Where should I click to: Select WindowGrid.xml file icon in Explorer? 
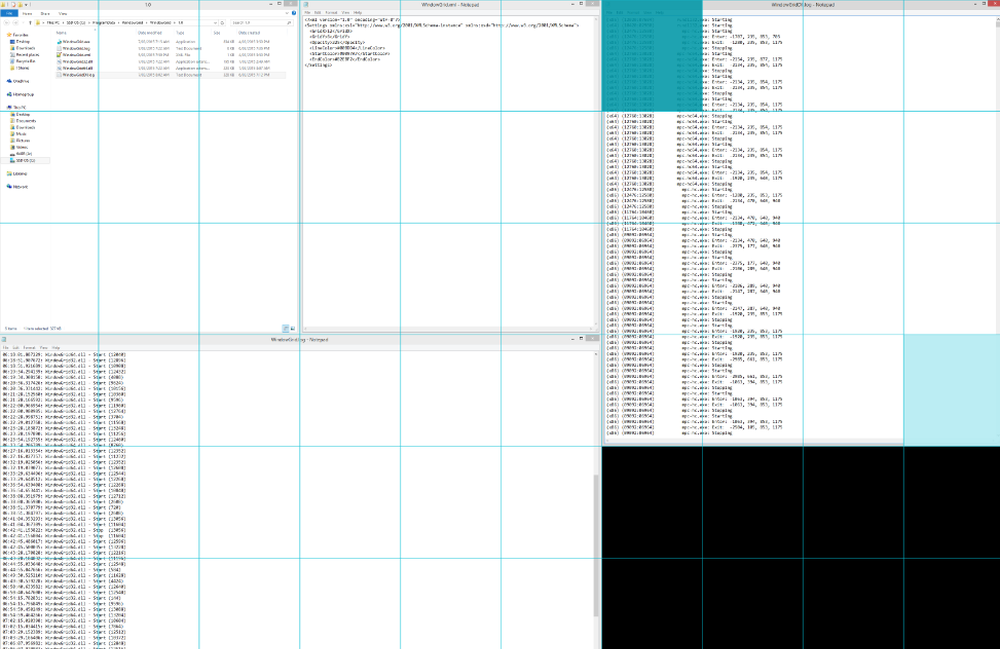tap(59, 55)
